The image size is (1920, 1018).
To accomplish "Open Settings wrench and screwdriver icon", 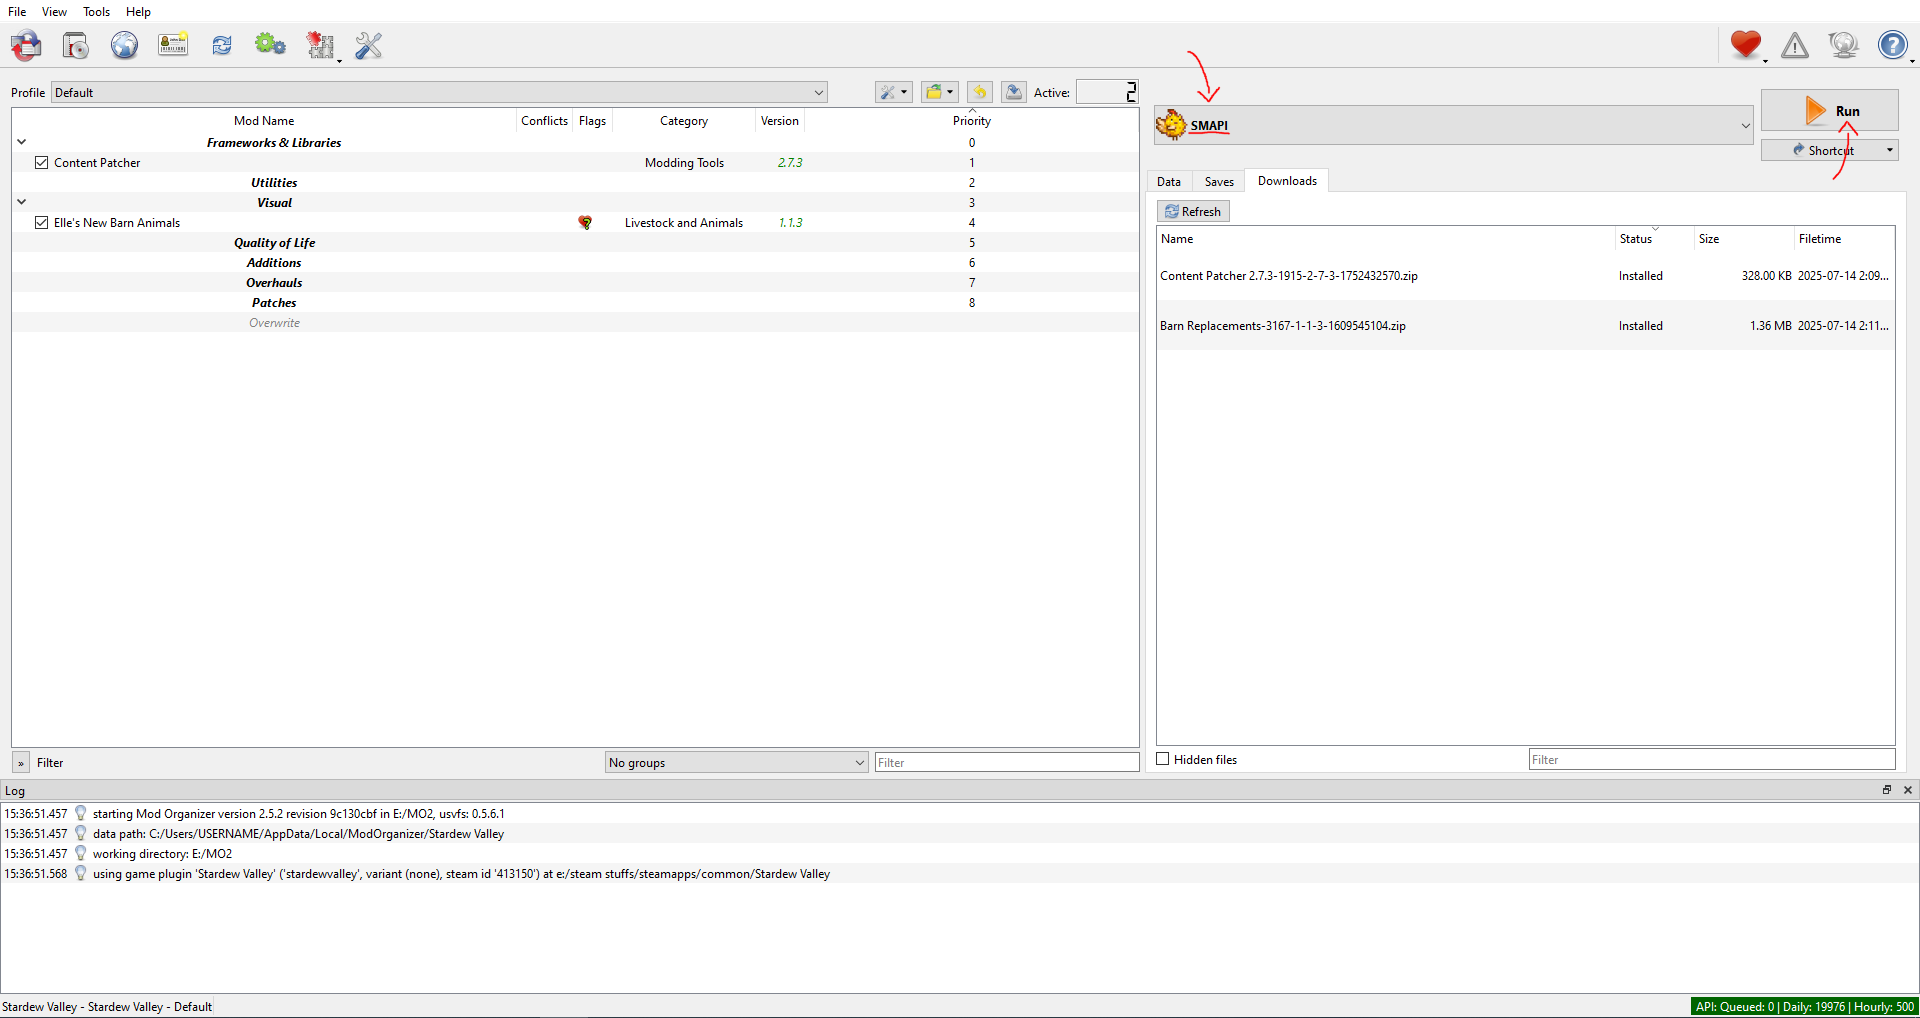I will [368, 45].
